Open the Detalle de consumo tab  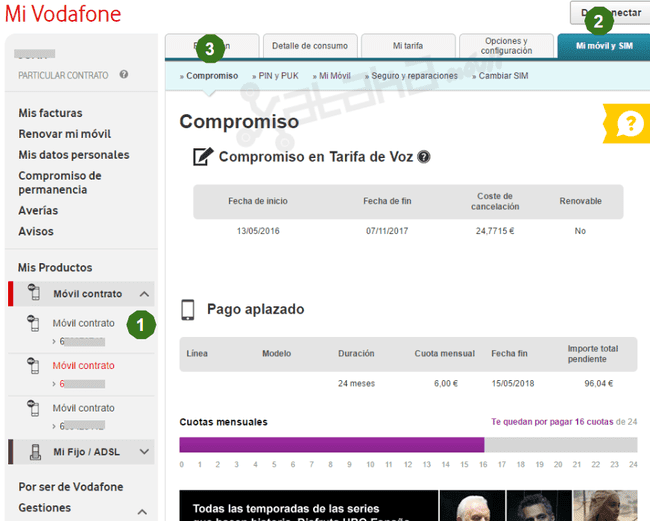[x=310, y=46]
